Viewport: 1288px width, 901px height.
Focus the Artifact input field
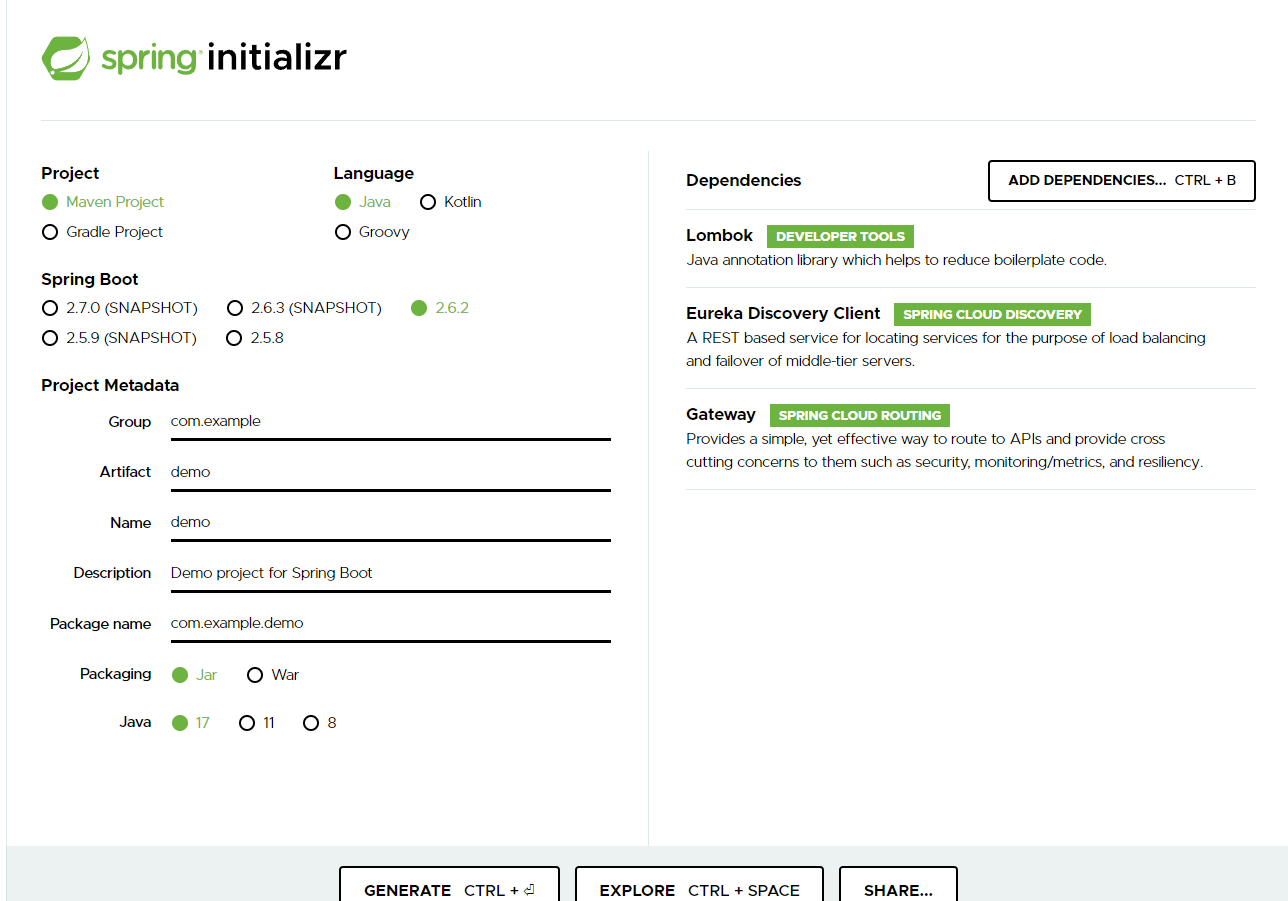pos(390,472)
